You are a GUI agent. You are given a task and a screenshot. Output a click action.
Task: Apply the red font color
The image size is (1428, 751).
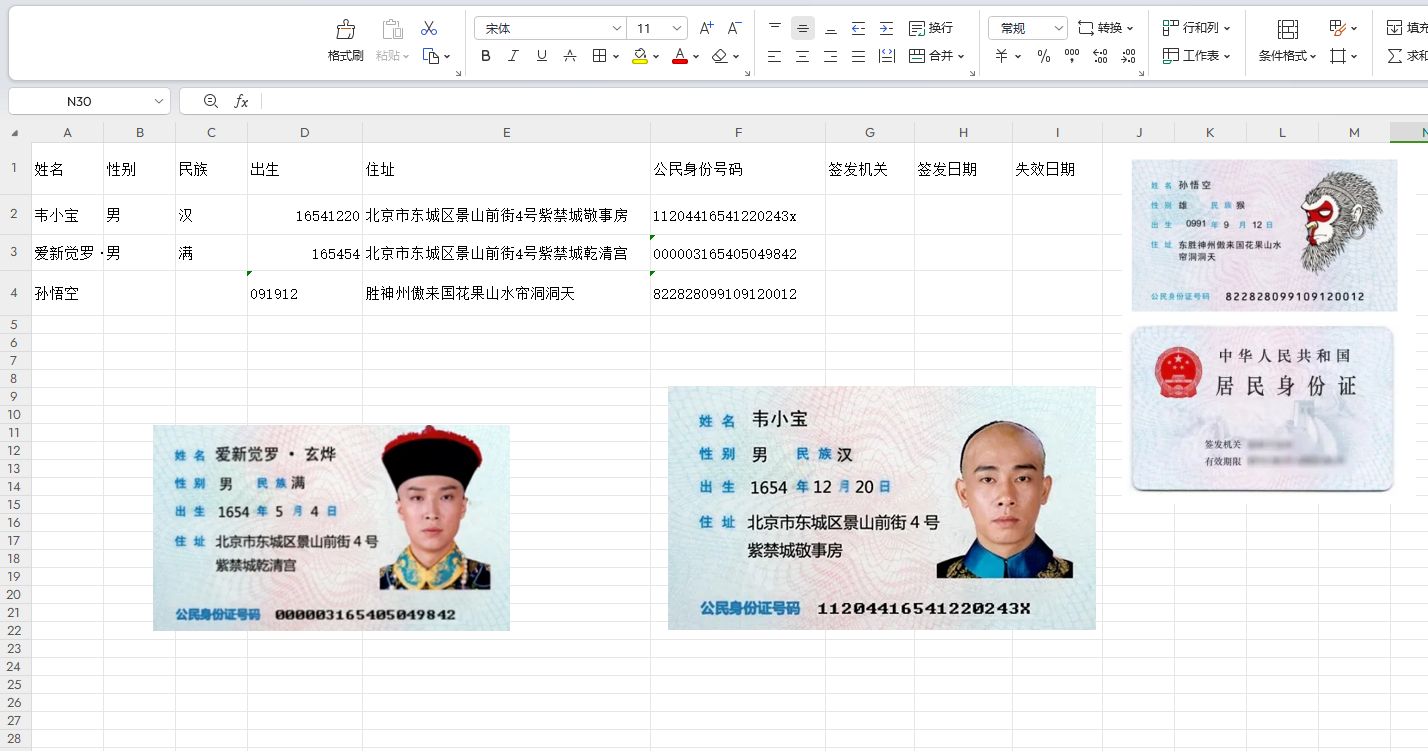coord(680,56)
